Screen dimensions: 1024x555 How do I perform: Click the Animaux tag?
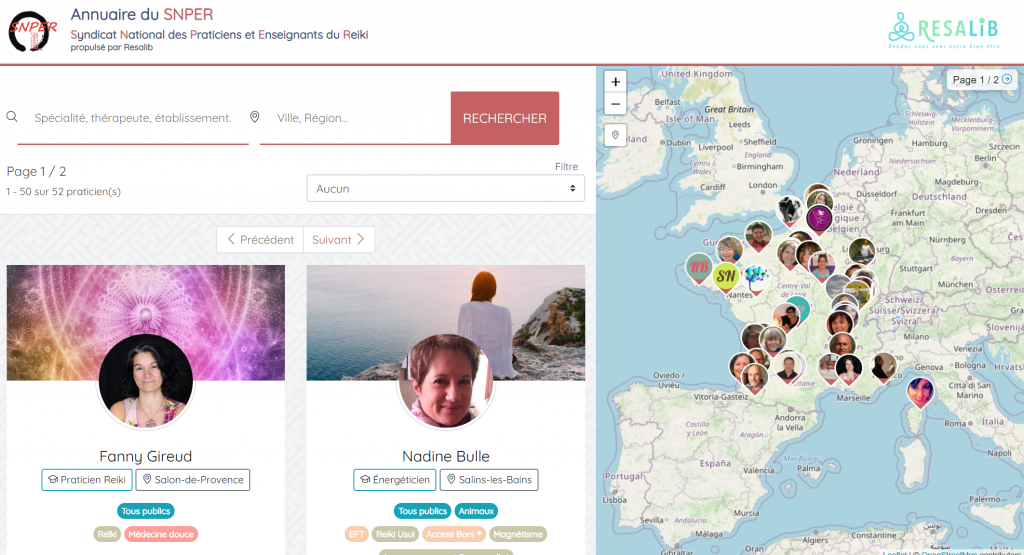(476, 511)
